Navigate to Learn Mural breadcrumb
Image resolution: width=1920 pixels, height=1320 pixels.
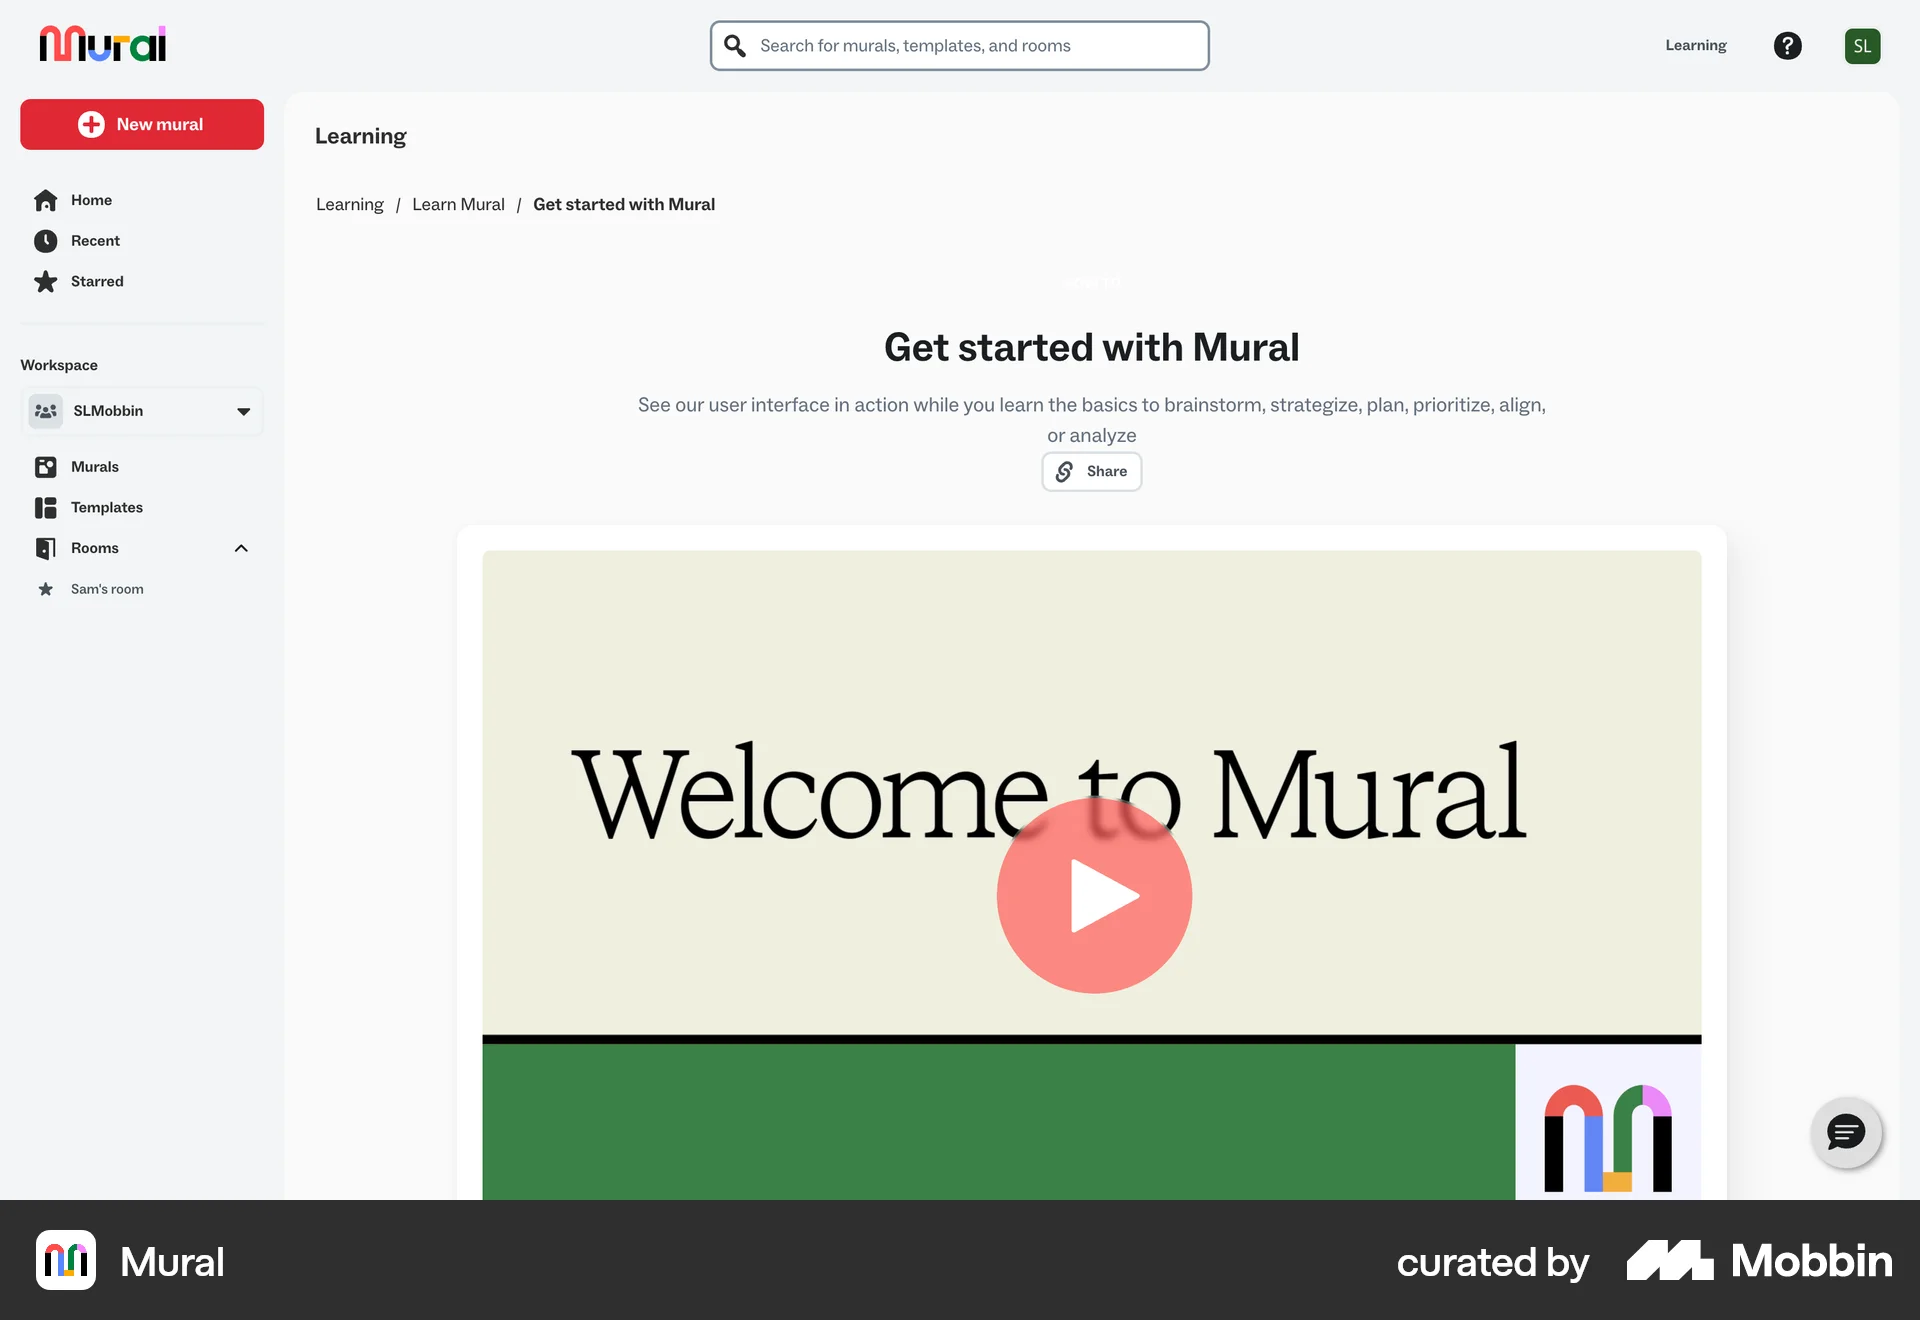[458, 204]
